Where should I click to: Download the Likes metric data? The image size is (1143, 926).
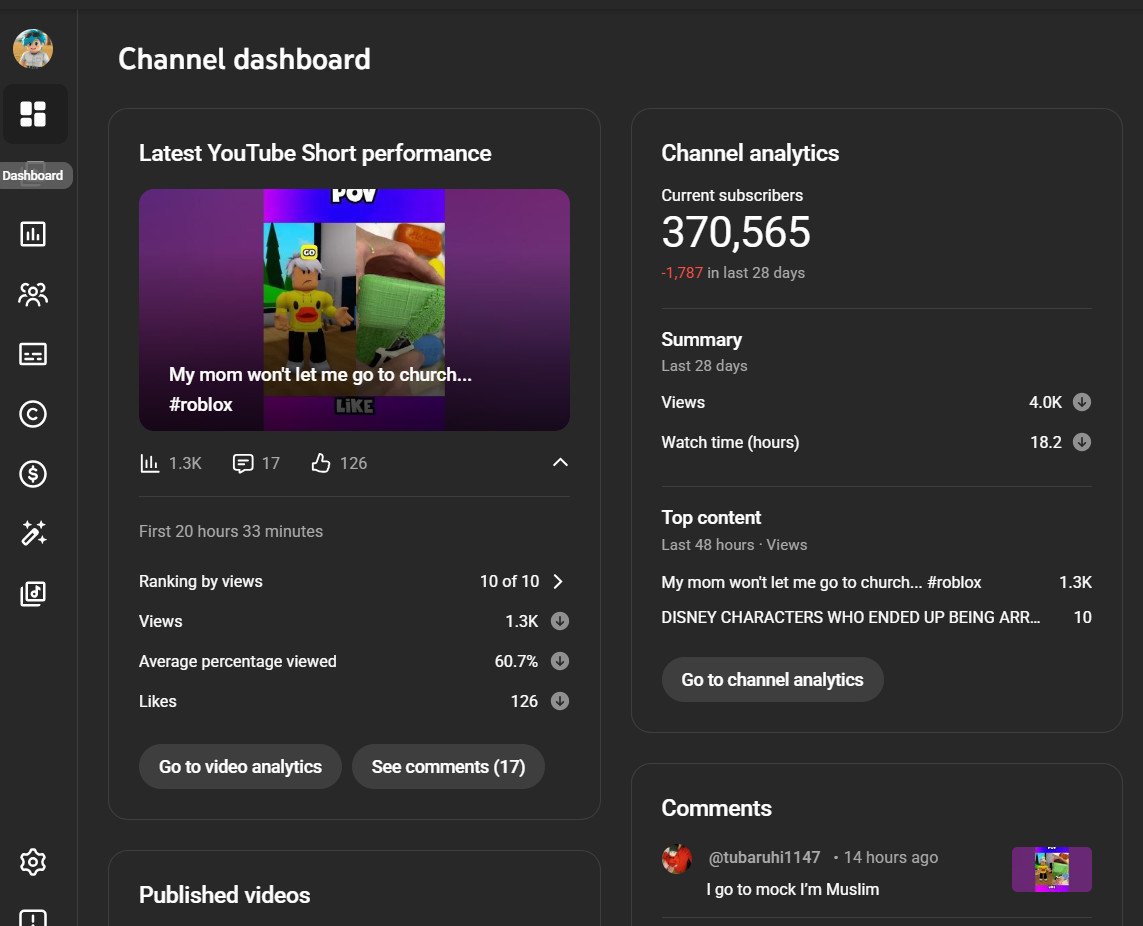(x=559, y=701)
